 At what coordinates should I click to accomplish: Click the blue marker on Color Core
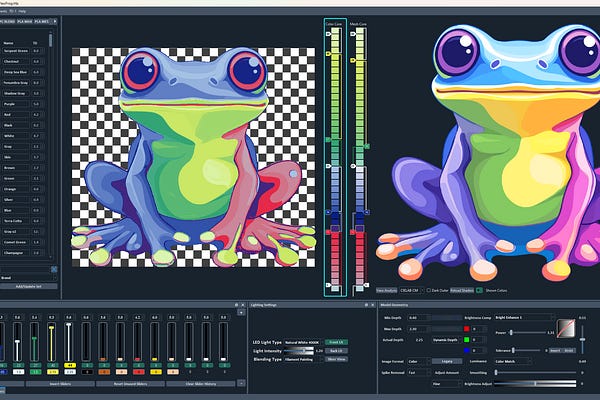point(328,212)
